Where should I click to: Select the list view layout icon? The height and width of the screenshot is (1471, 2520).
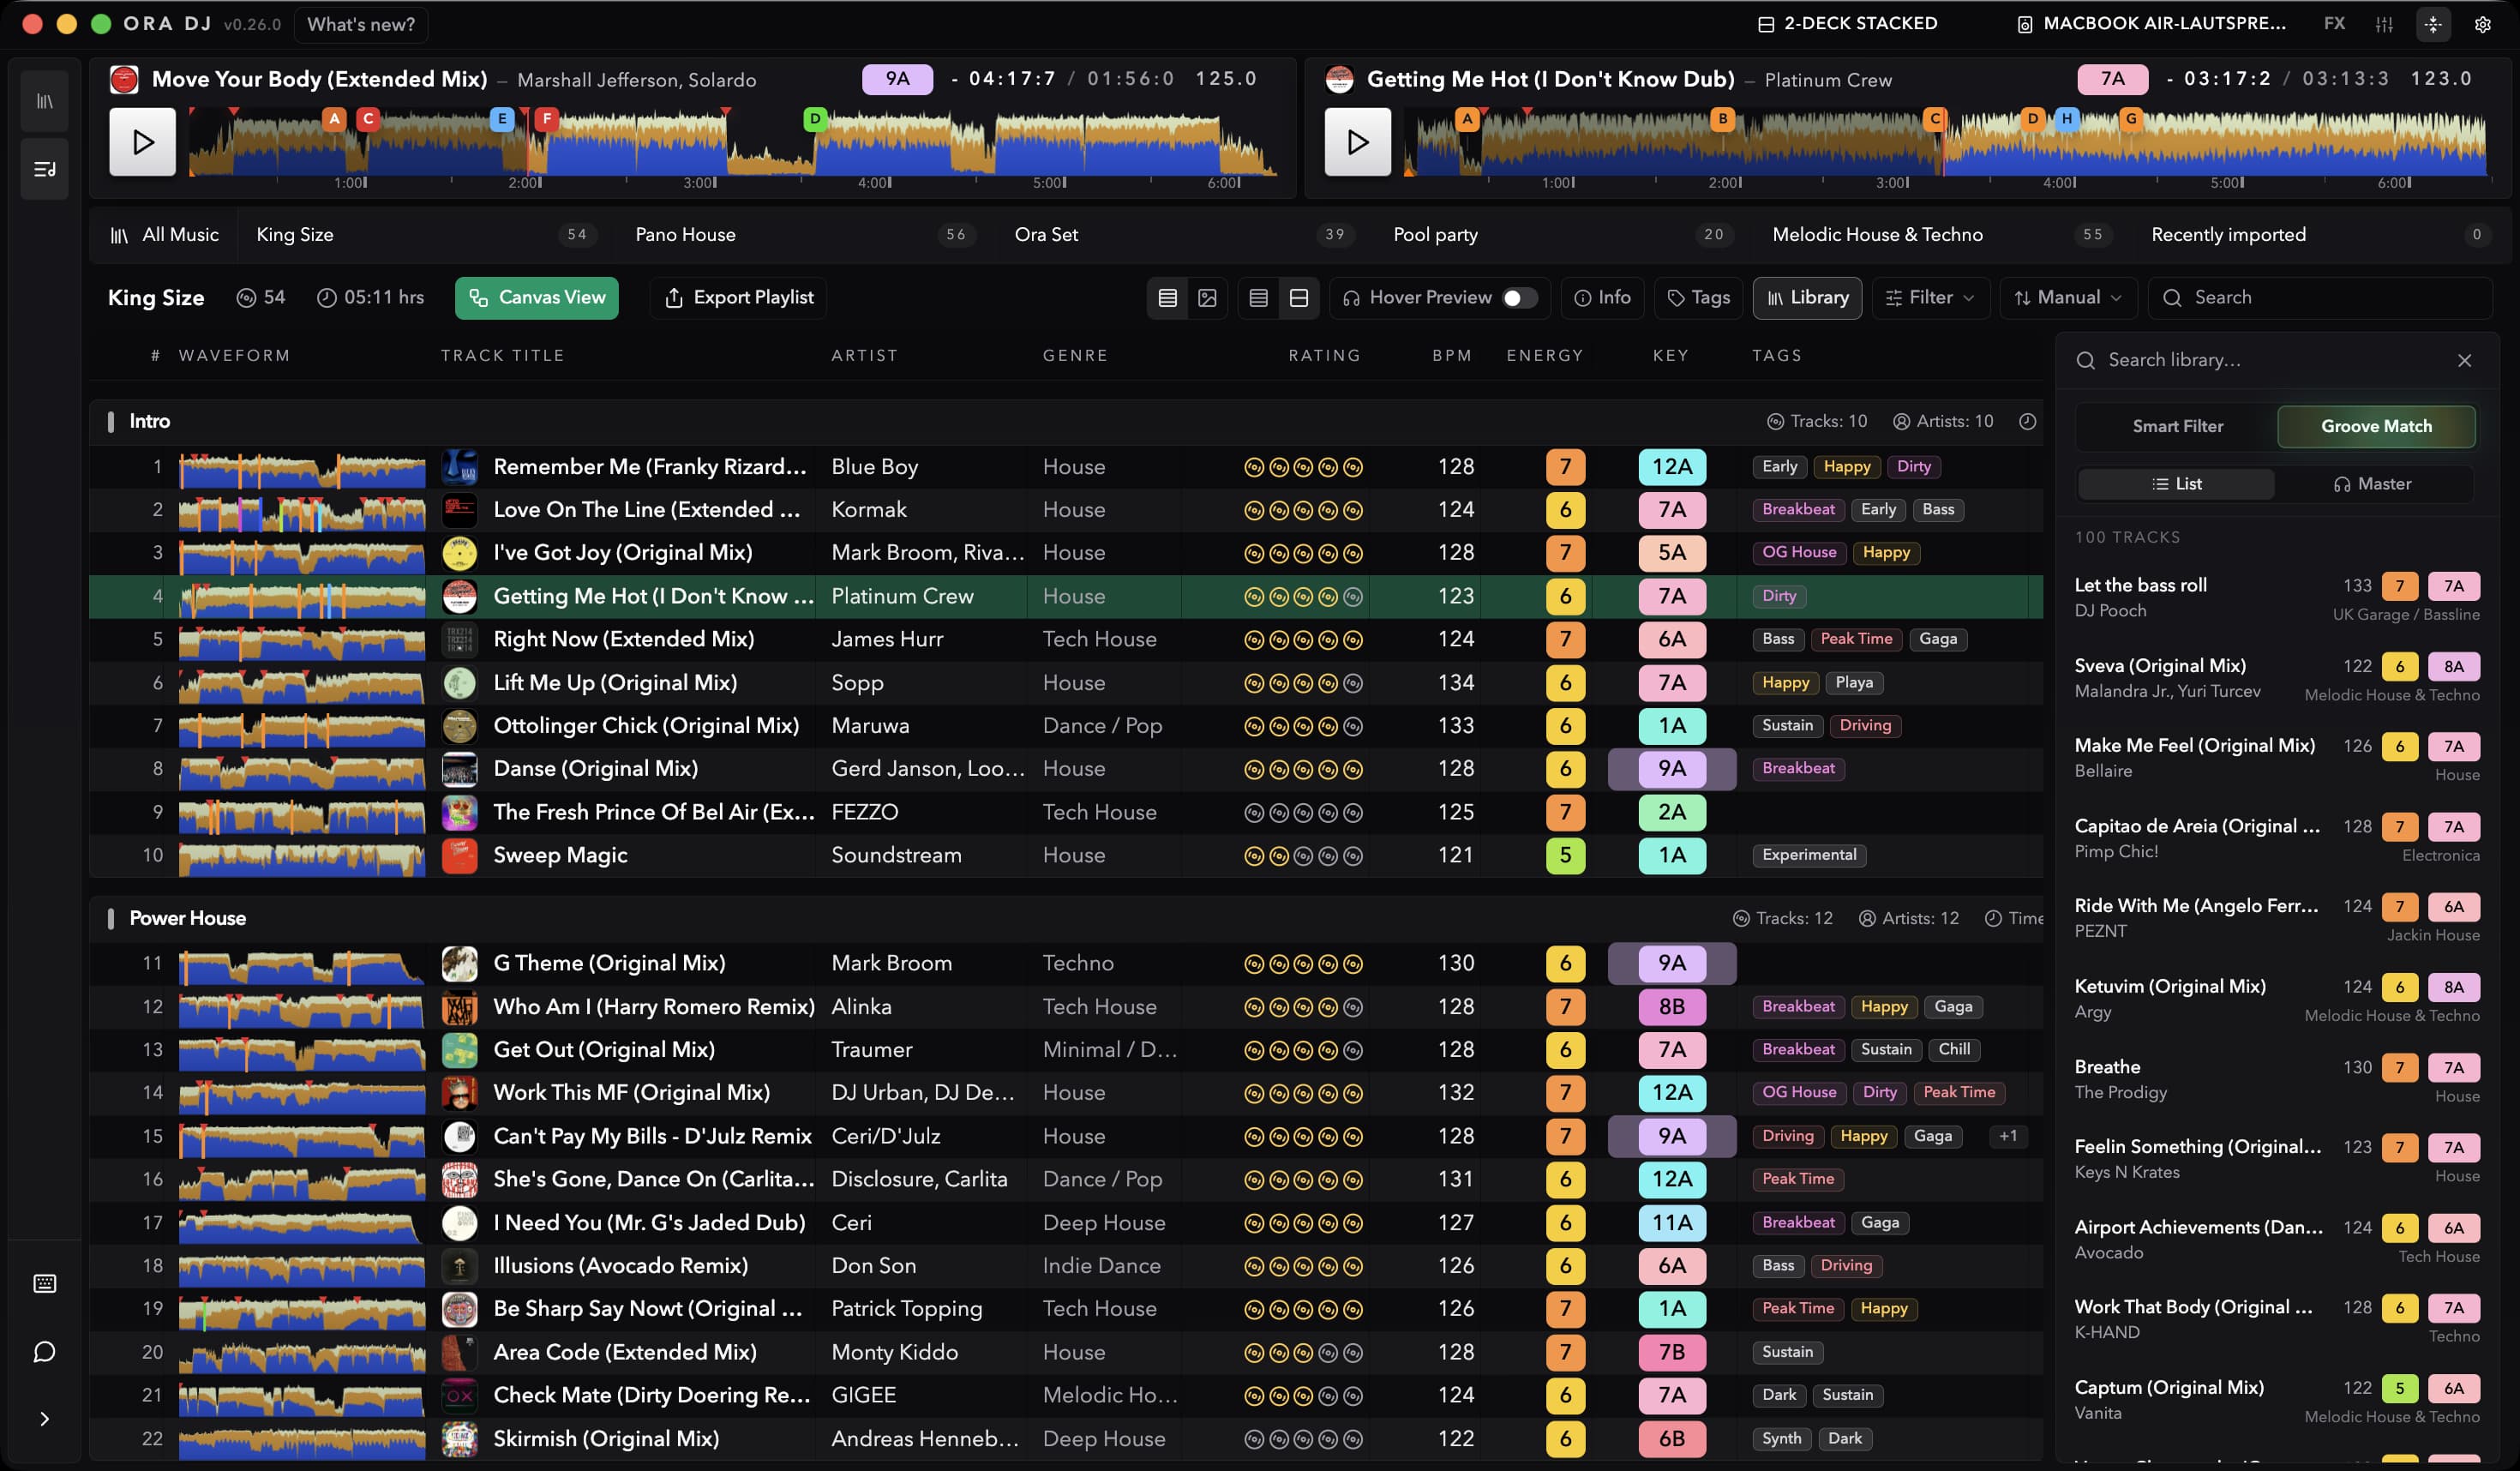click(1167, 298)
